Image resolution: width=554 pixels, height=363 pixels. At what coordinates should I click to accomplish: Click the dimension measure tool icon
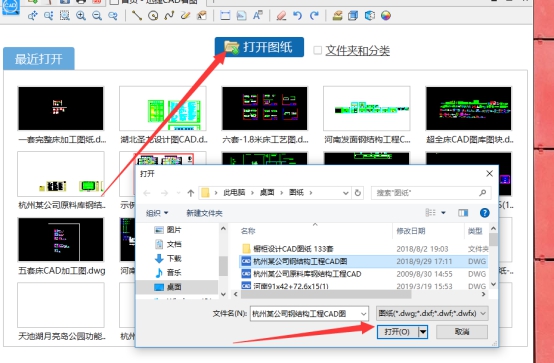(x=225, y=16)
